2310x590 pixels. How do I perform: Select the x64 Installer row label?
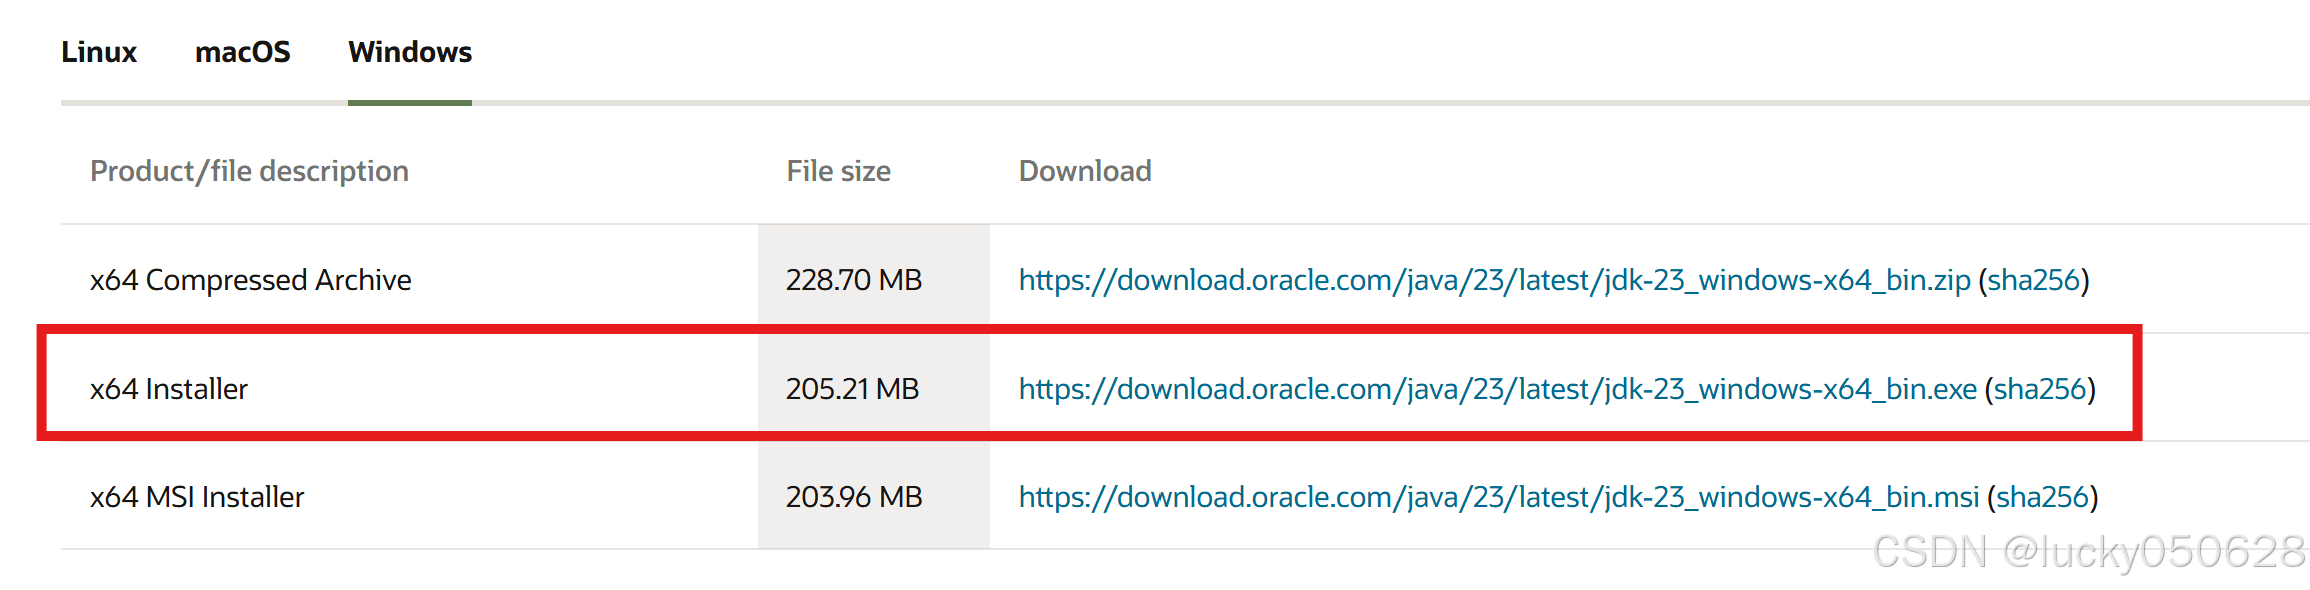[x=168, y=389]
